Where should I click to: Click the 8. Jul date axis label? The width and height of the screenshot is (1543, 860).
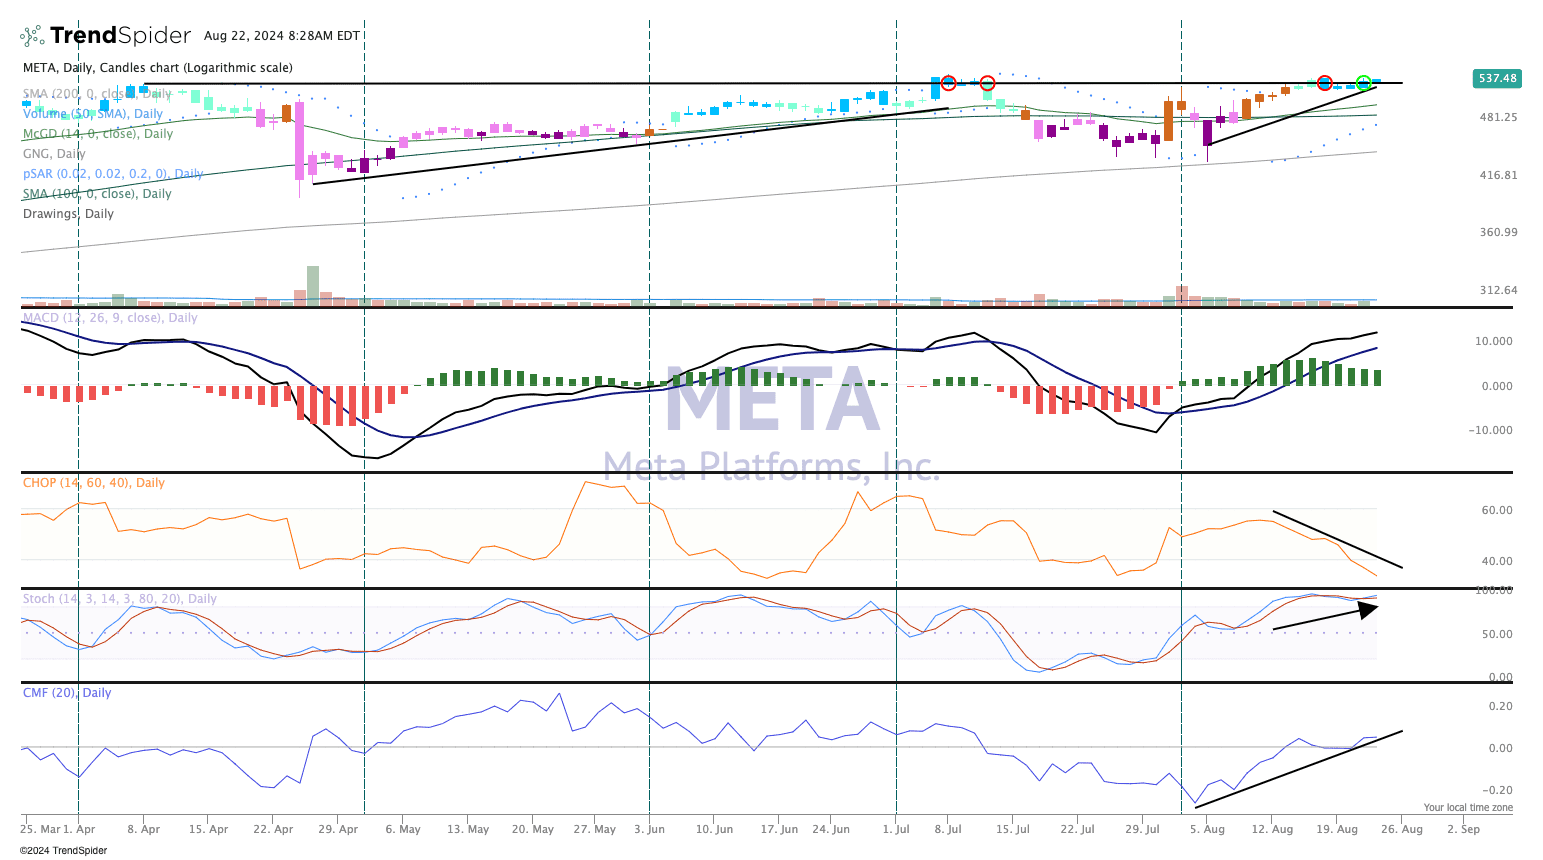tap(948, 829)
